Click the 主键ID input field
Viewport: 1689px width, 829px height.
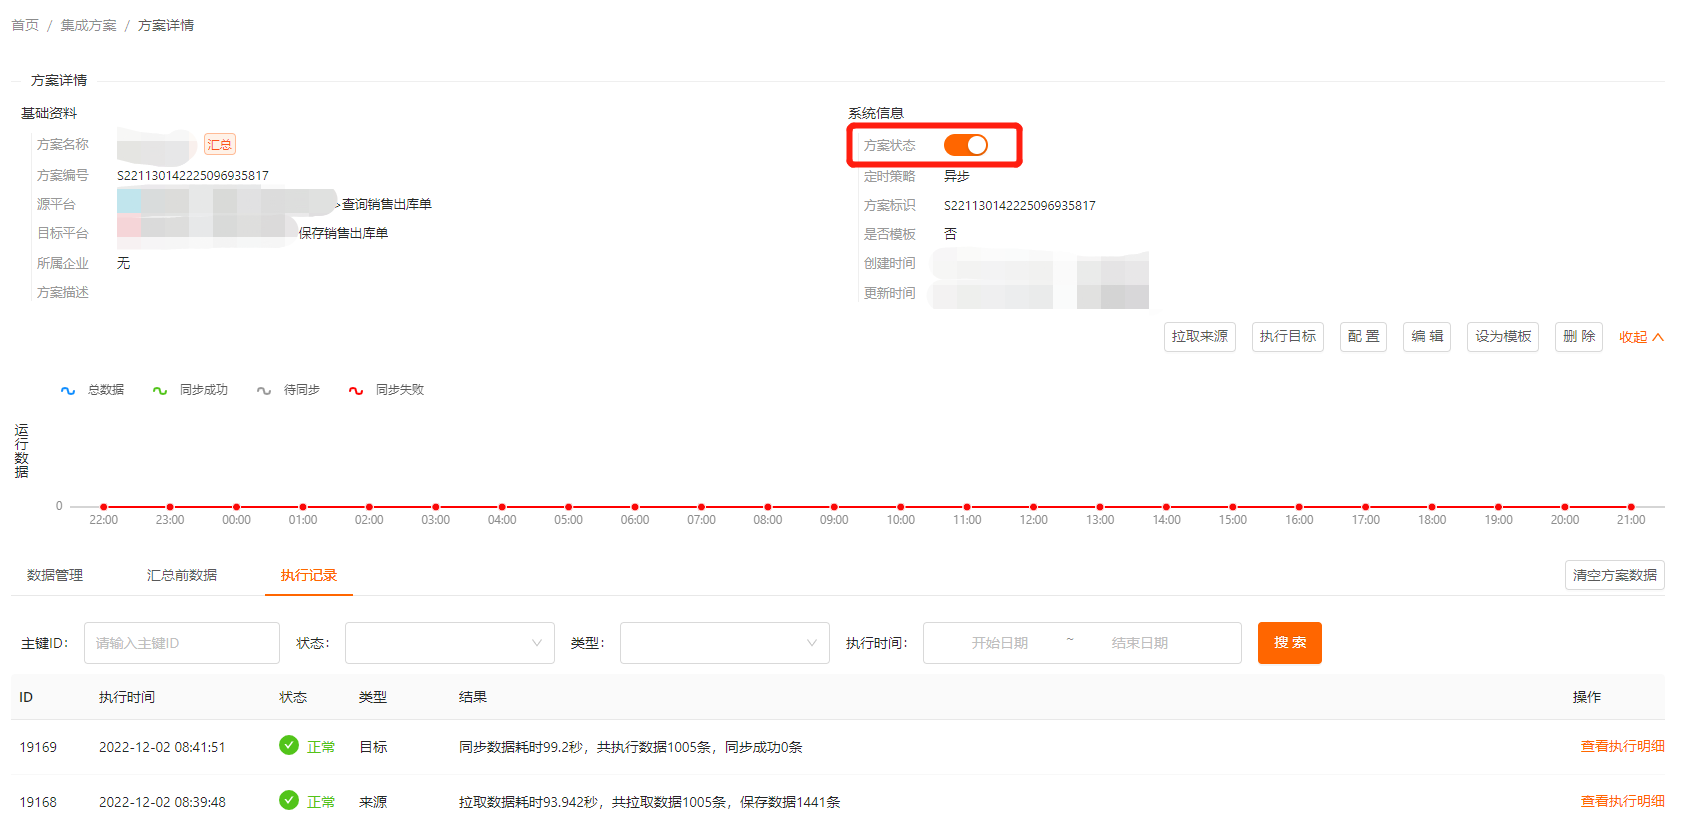pos(181,643)
